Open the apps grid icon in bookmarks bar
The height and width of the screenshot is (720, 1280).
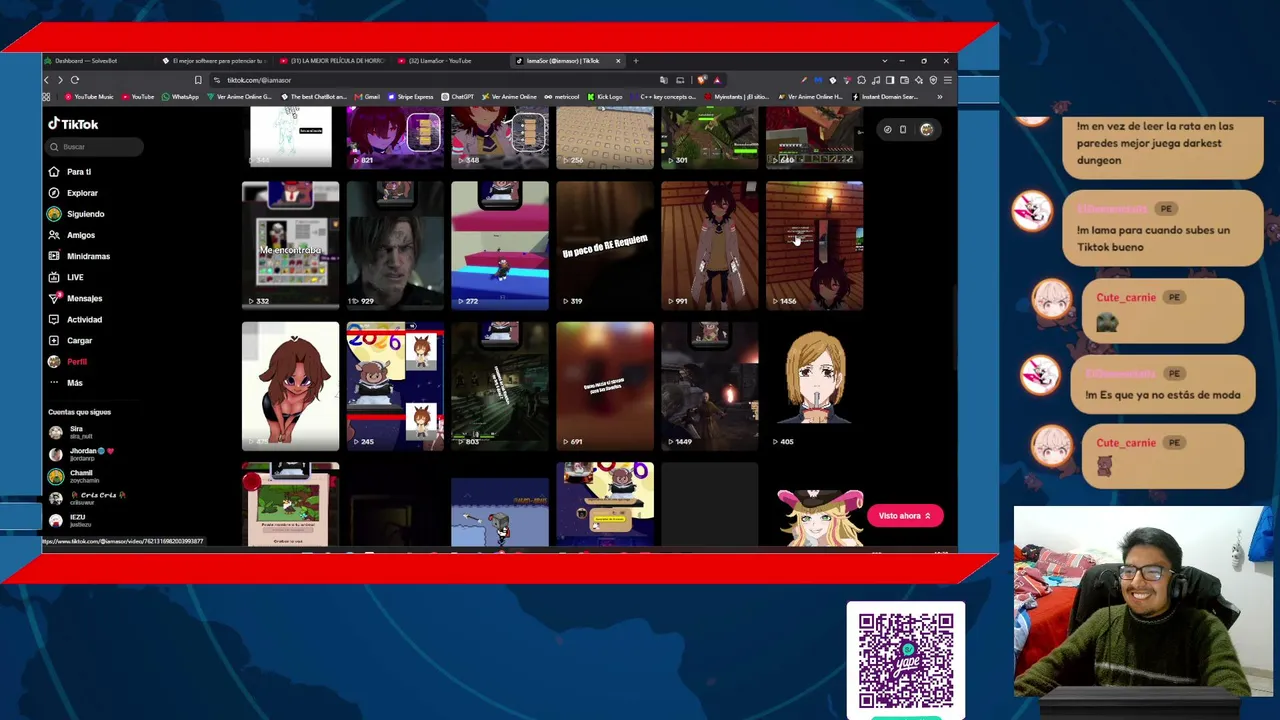pyautogui.click(x=46, y=97)
